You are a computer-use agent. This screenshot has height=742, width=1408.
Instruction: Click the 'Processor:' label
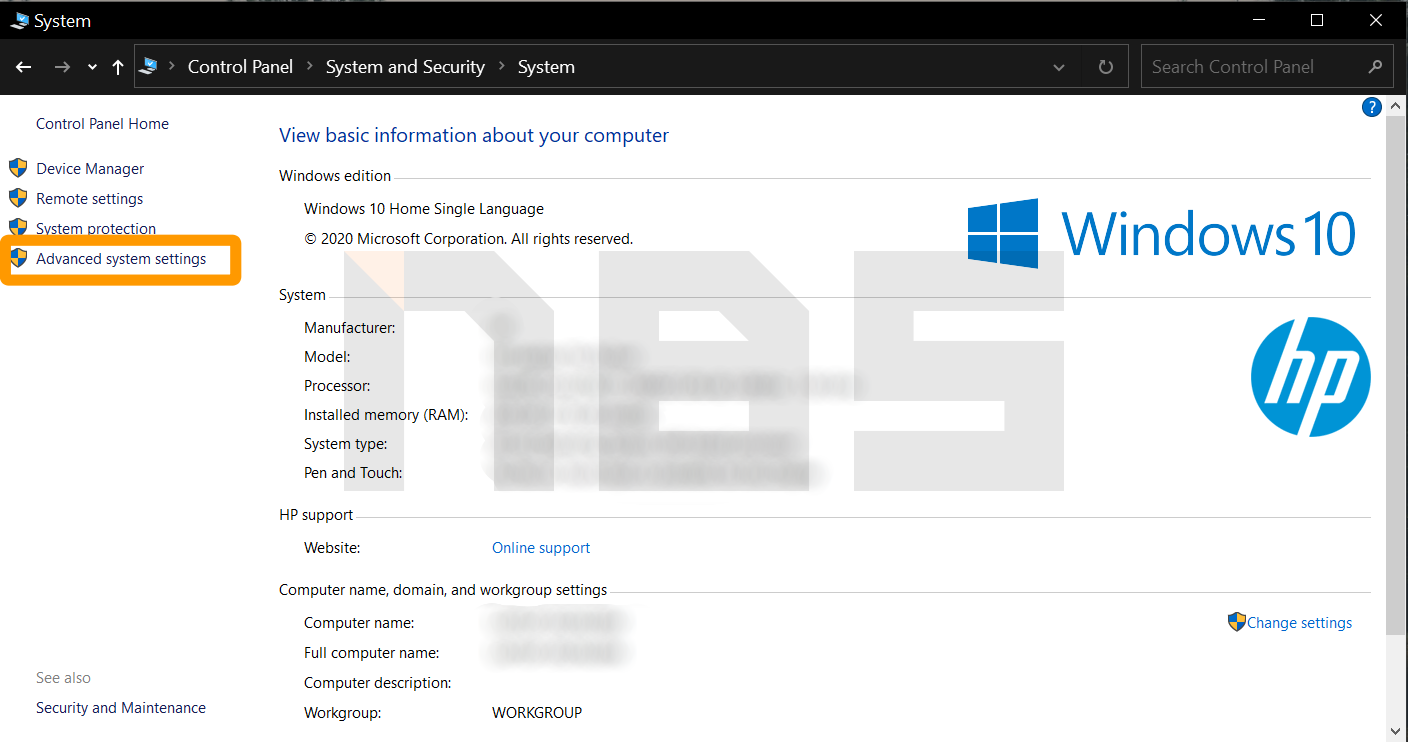pyautogui.click(x=337, y=386)
